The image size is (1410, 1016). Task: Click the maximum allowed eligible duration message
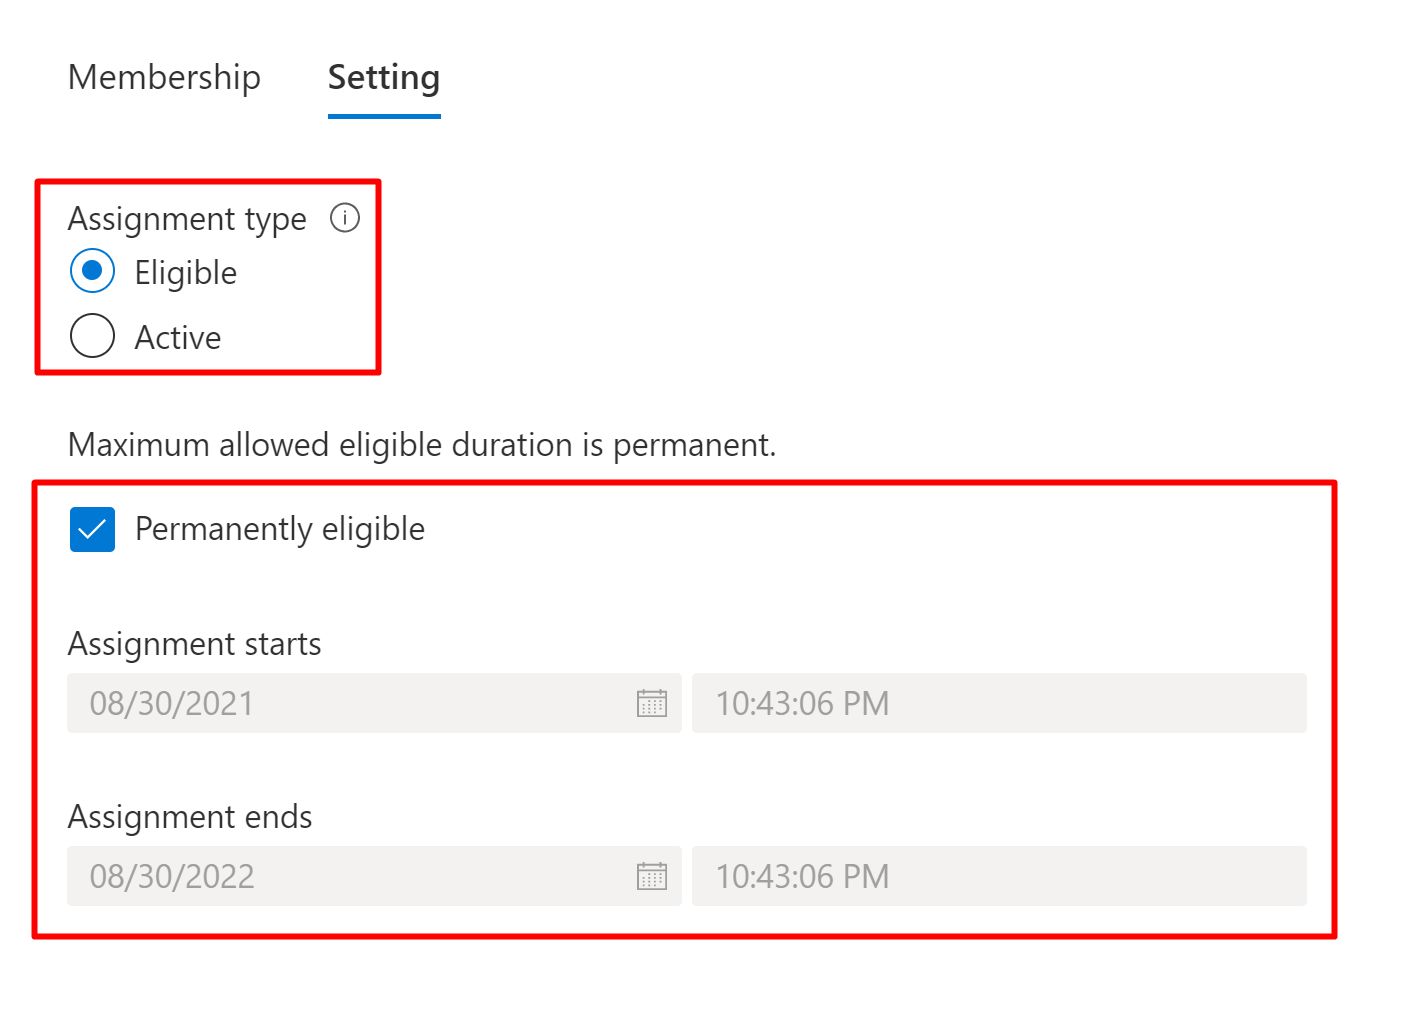(x=421, y=445)
